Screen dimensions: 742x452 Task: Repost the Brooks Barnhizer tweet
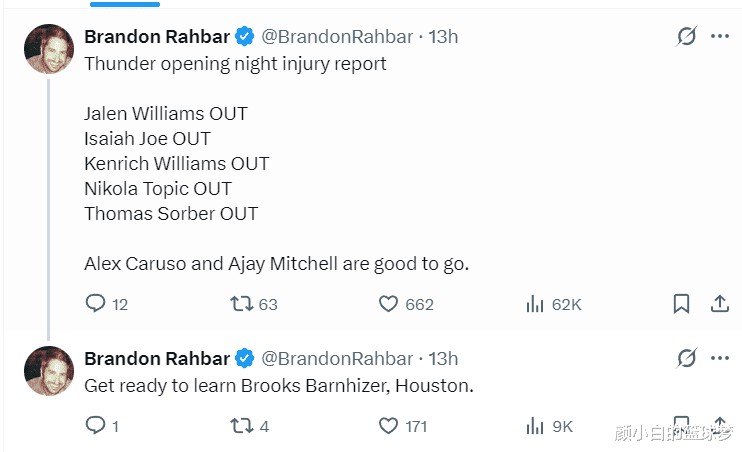click(x=243, y=426)
